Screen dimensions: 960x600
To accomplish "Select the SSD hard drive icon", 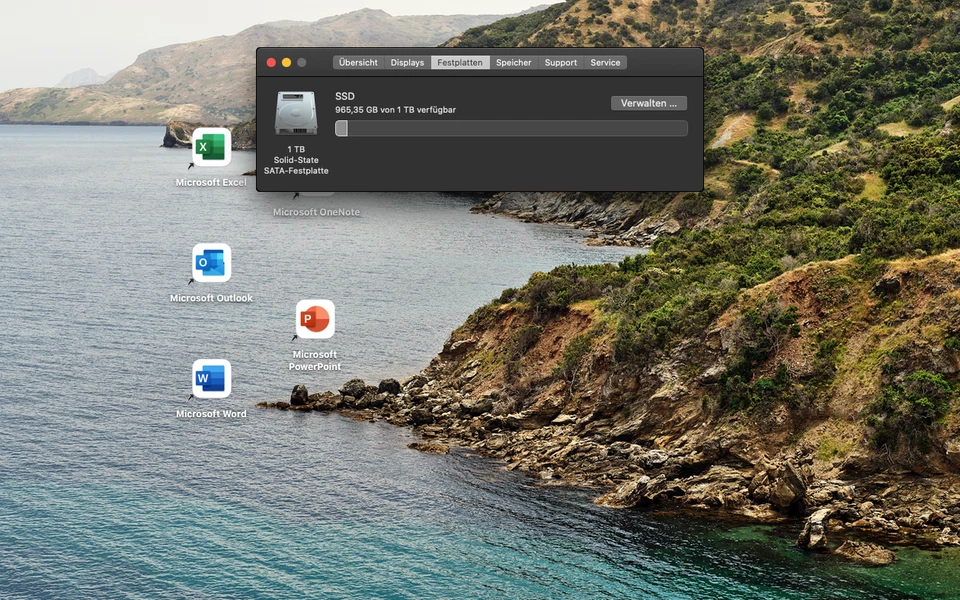I will tap(296, 113).
